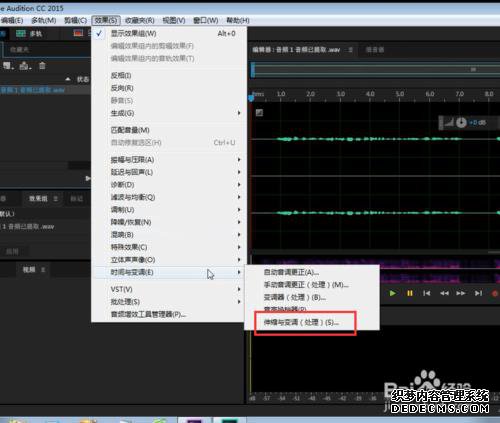This screenshot has width=500, height=423.
Task: Expand the VST(V) submenu arrow
Action: (239, 289)
